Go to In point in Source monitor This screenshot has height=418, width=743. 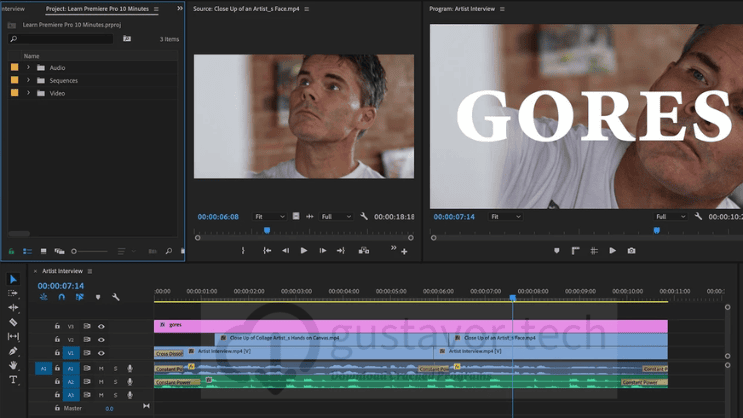[267, 251]
